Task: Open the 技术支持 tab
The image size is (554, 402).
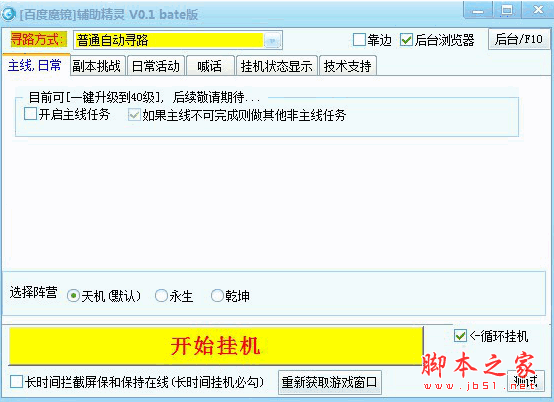Action: 348,66
